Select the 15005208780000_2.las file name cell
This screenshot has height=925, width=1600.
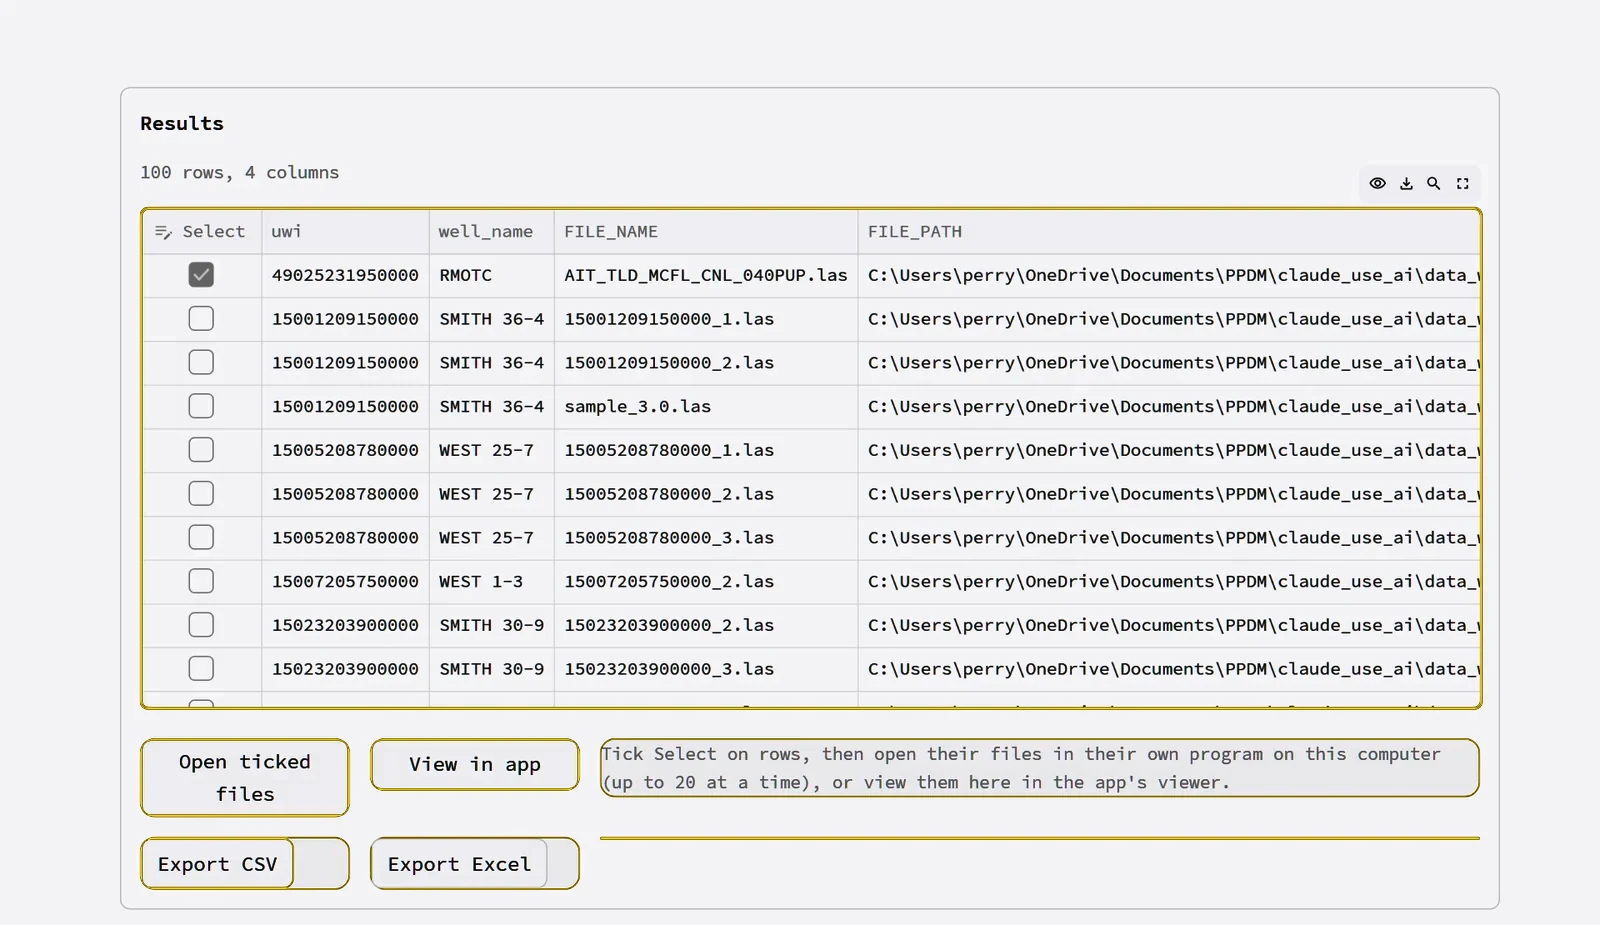[706, 494]
